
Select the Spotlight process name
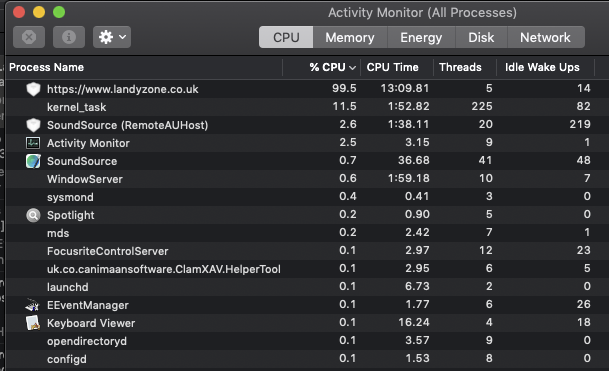[71, 215]
